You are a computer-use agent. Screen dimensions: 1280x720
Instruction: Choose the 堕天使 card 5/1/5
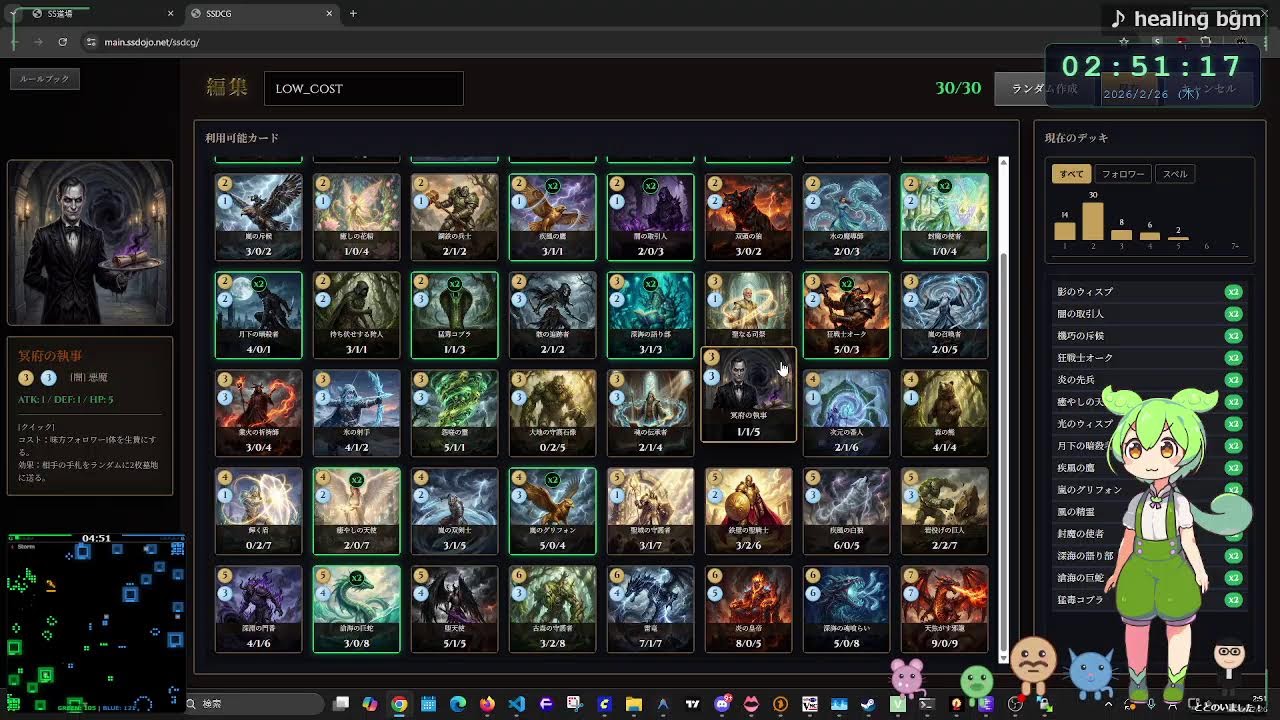tap(454, 609)
